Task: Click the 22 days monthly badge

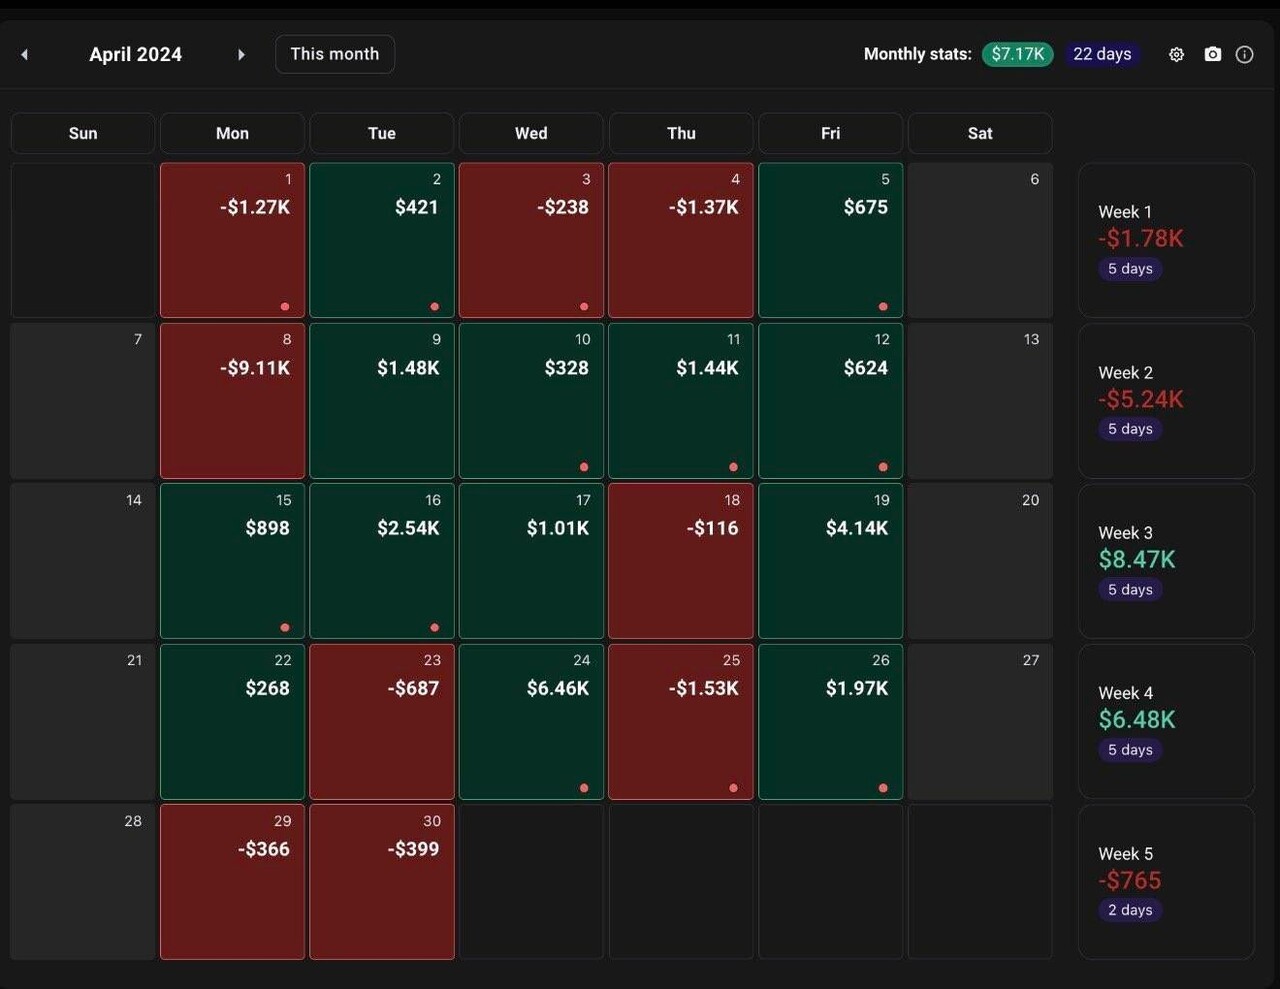Action: pos(1102,54)
